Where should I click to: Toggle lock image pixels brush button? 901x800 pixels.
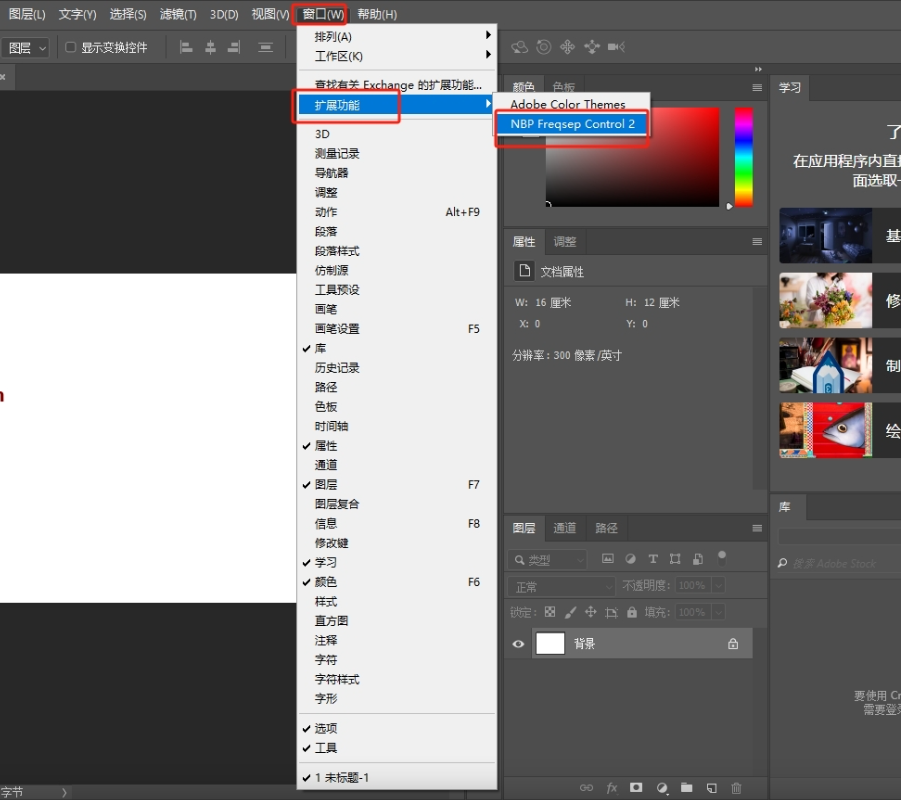[x=570, y=612]
